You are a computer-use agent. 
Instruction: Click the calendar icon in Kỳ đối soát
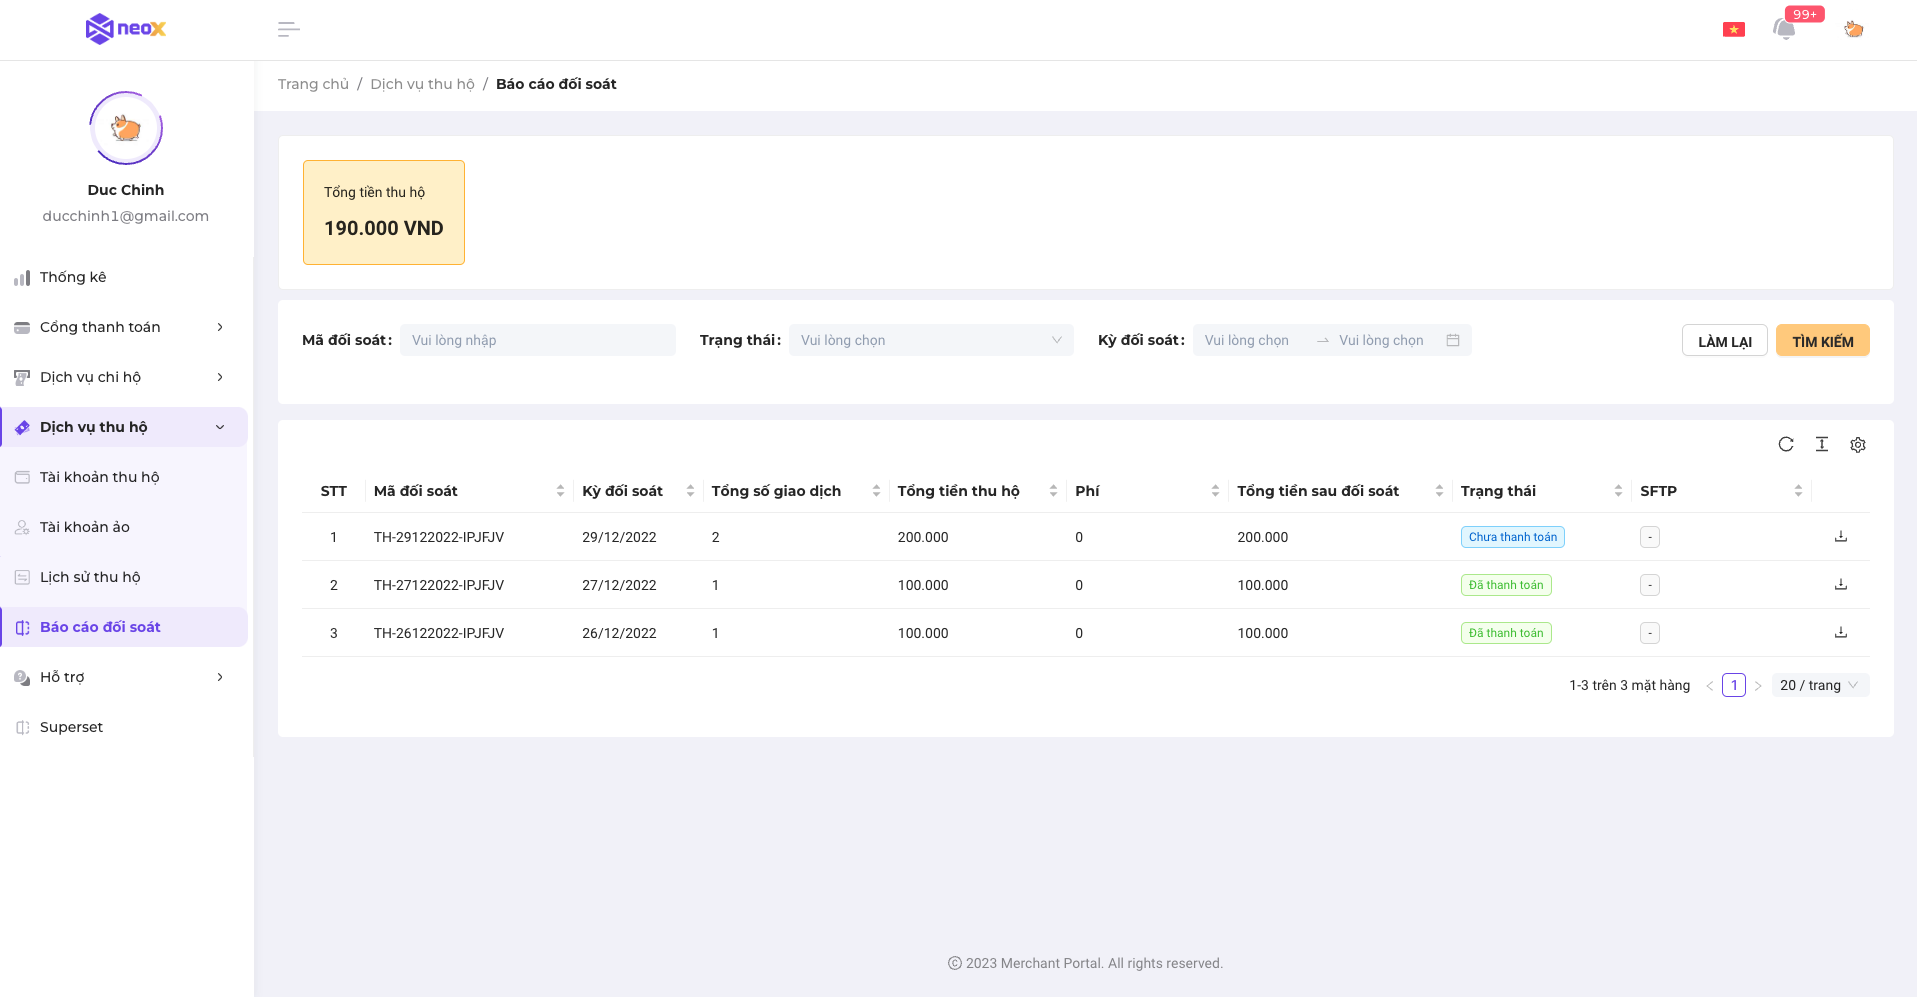point(1452,340)
